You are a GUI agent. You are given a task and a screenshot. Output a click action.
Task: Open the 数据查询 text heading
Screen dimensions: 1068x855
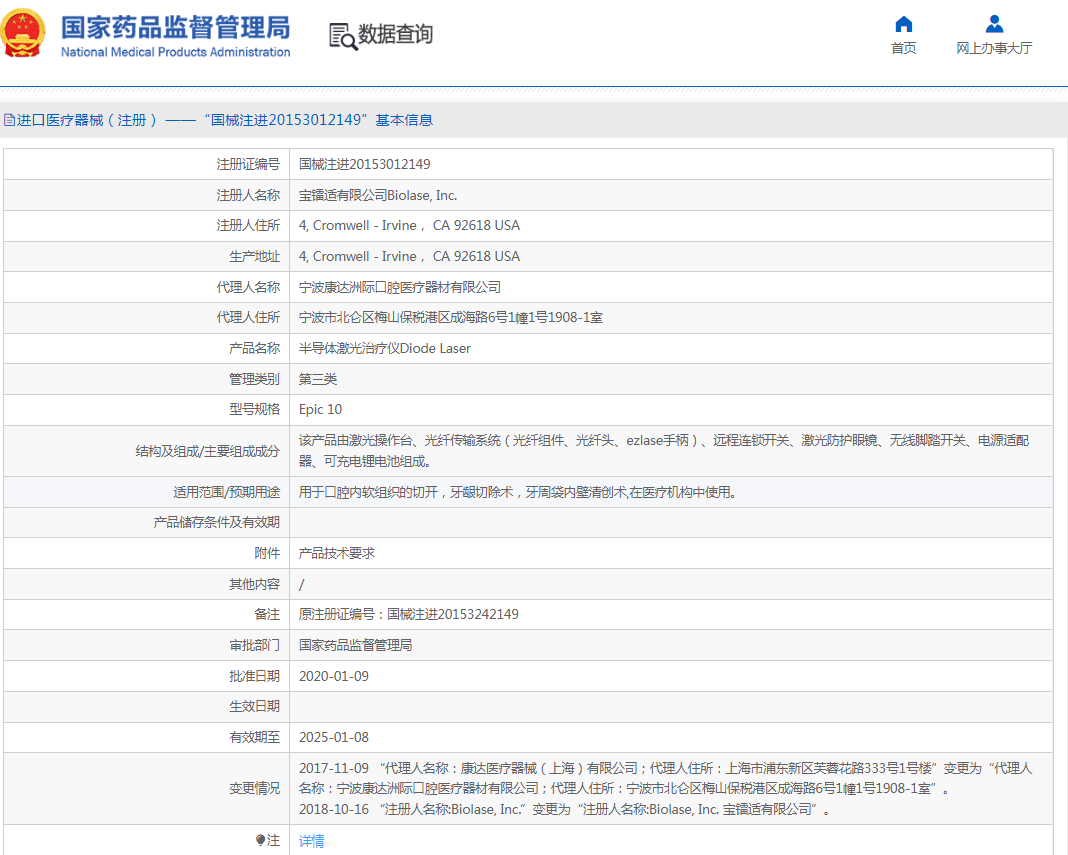point(396,35)
